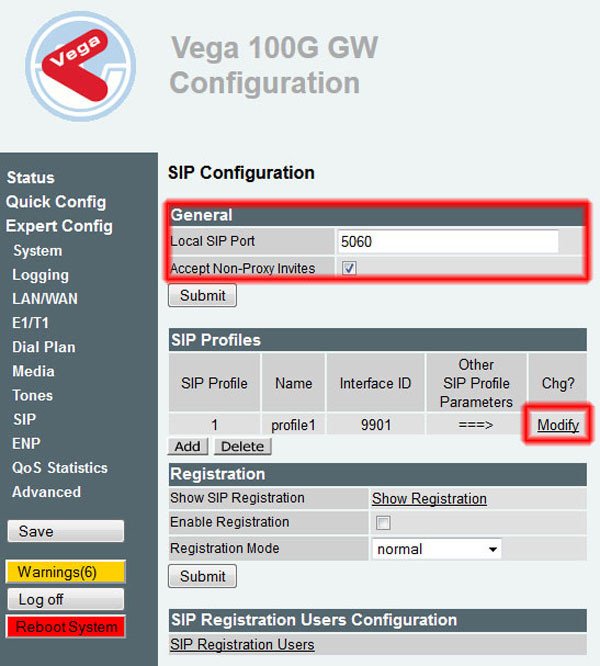Click the SIP Configuration heading
The image size is (600, 666).
pos(241,173)
